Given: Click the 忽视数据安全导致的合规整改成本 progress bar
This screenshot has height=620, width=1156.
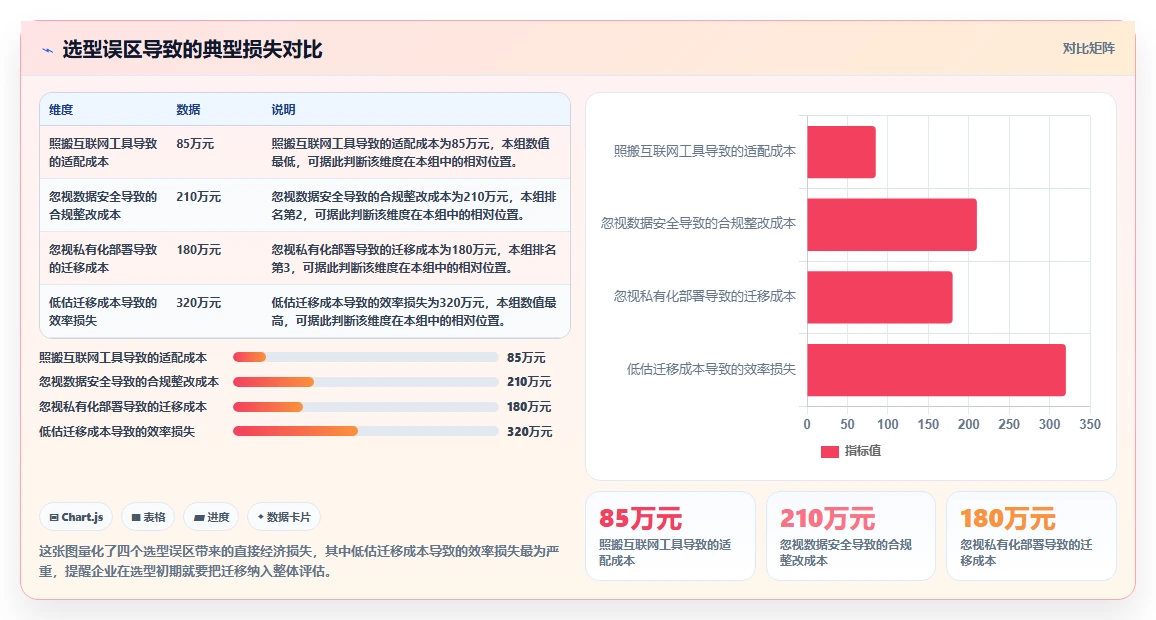Looking at the screenshot, I should 366,382.
